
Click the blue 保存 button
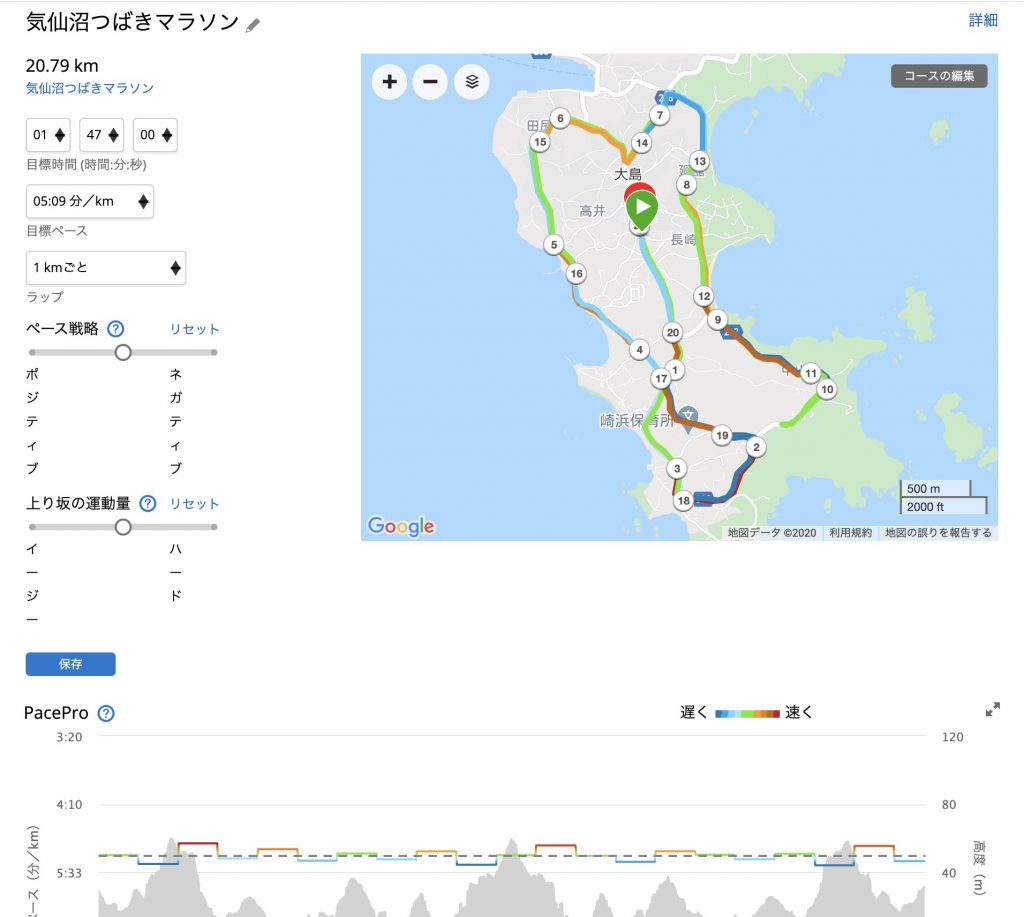71,664
